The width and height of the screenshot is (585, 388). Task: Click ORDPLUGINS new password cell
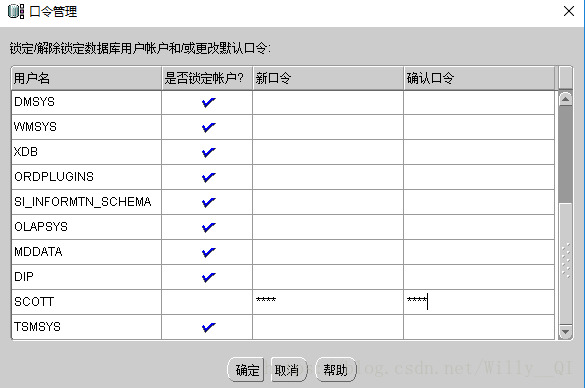click(x=328, y=177)
